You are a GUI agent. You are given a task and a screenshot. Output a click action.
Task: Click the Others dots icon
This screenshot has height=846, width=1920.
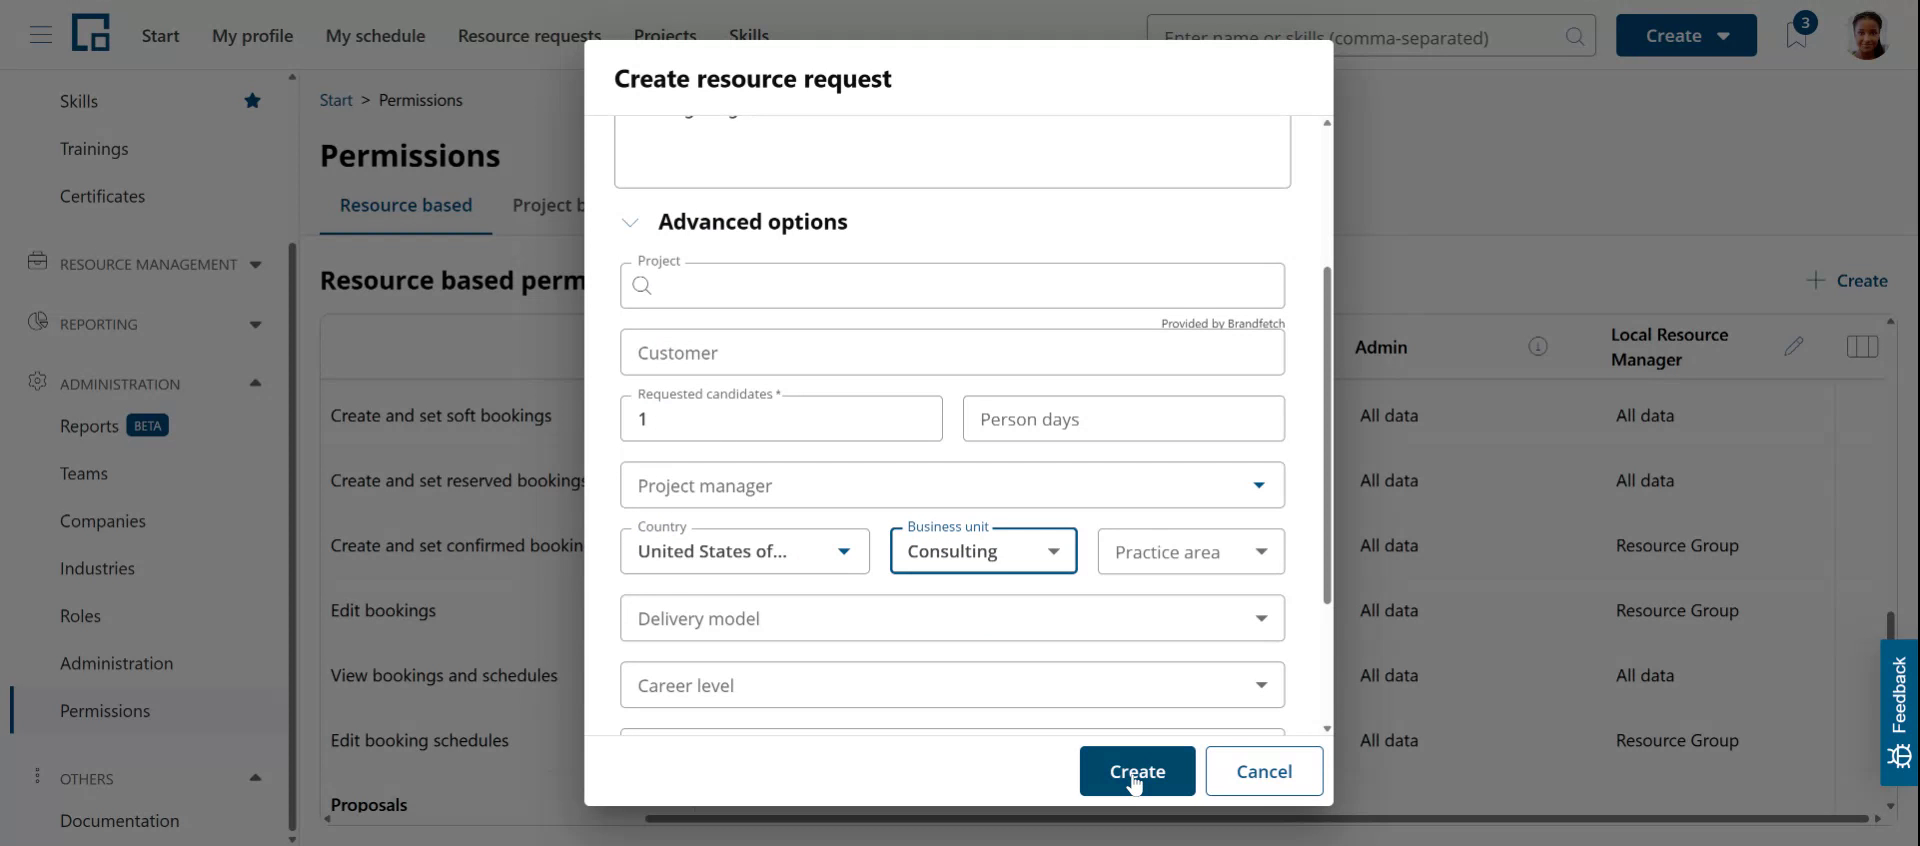click(38, 777)
